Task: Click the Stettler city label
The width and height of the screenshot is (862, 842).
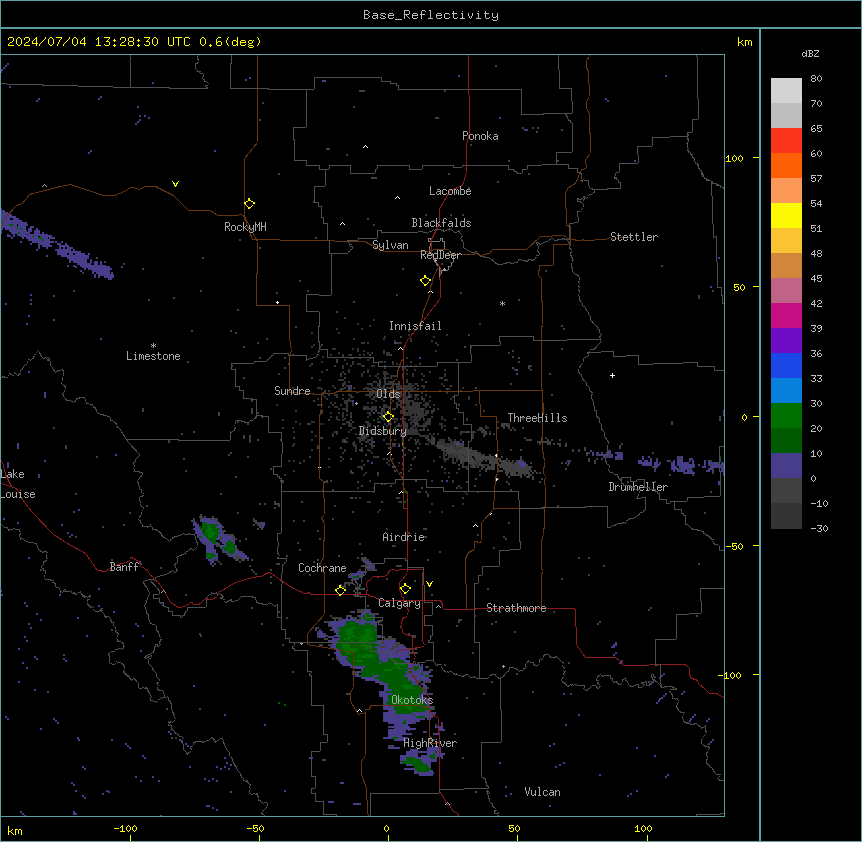Action: click(x=634, y=237)
